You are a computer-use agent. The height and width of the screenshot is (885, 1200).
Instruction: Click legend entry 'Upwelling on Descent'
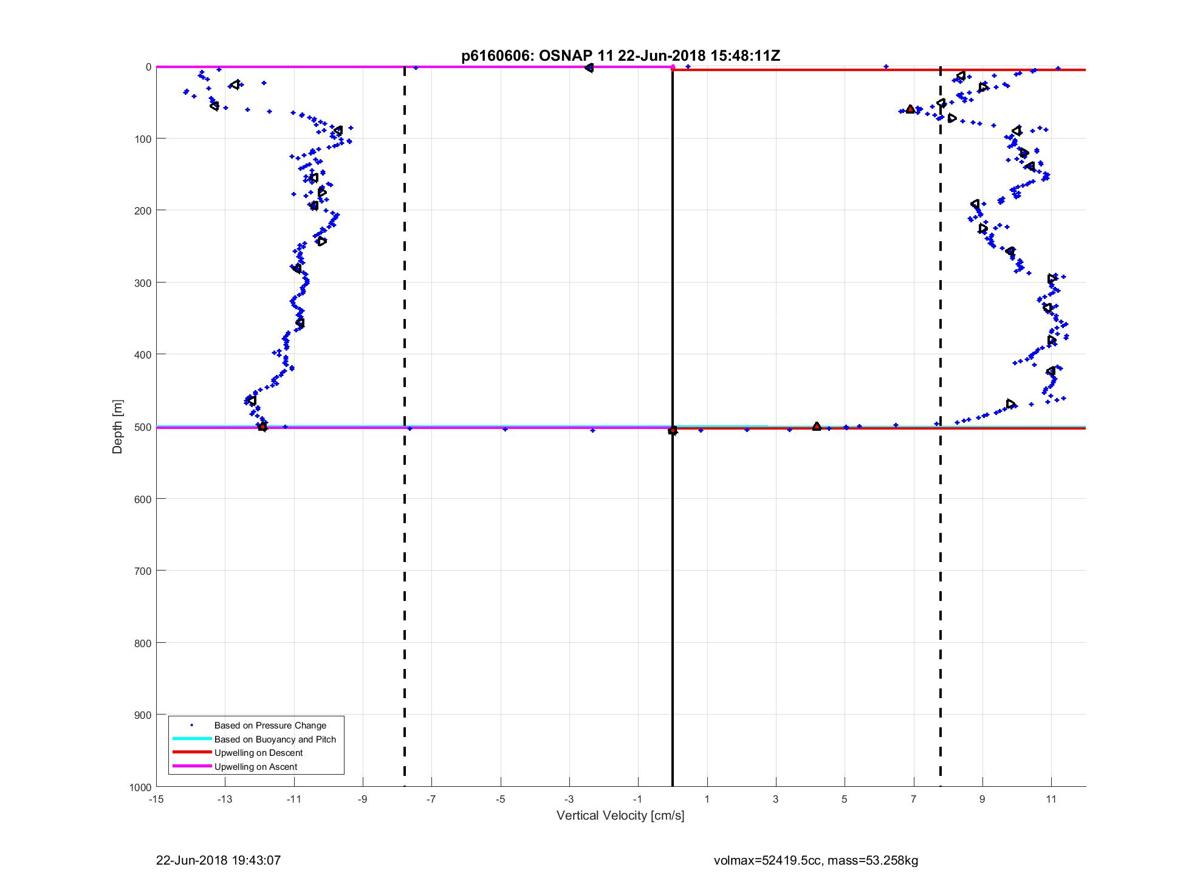[x=258, y=753]
